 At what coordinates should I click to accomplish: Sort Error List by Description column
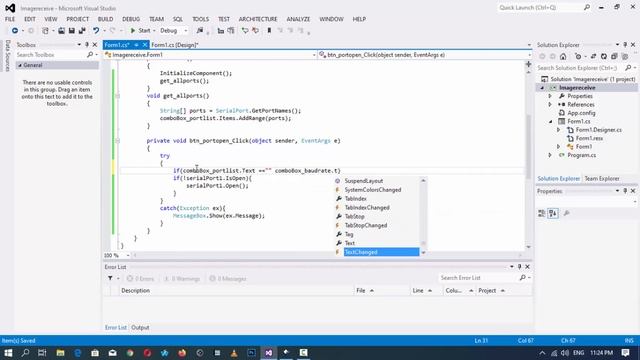[136, 291]
